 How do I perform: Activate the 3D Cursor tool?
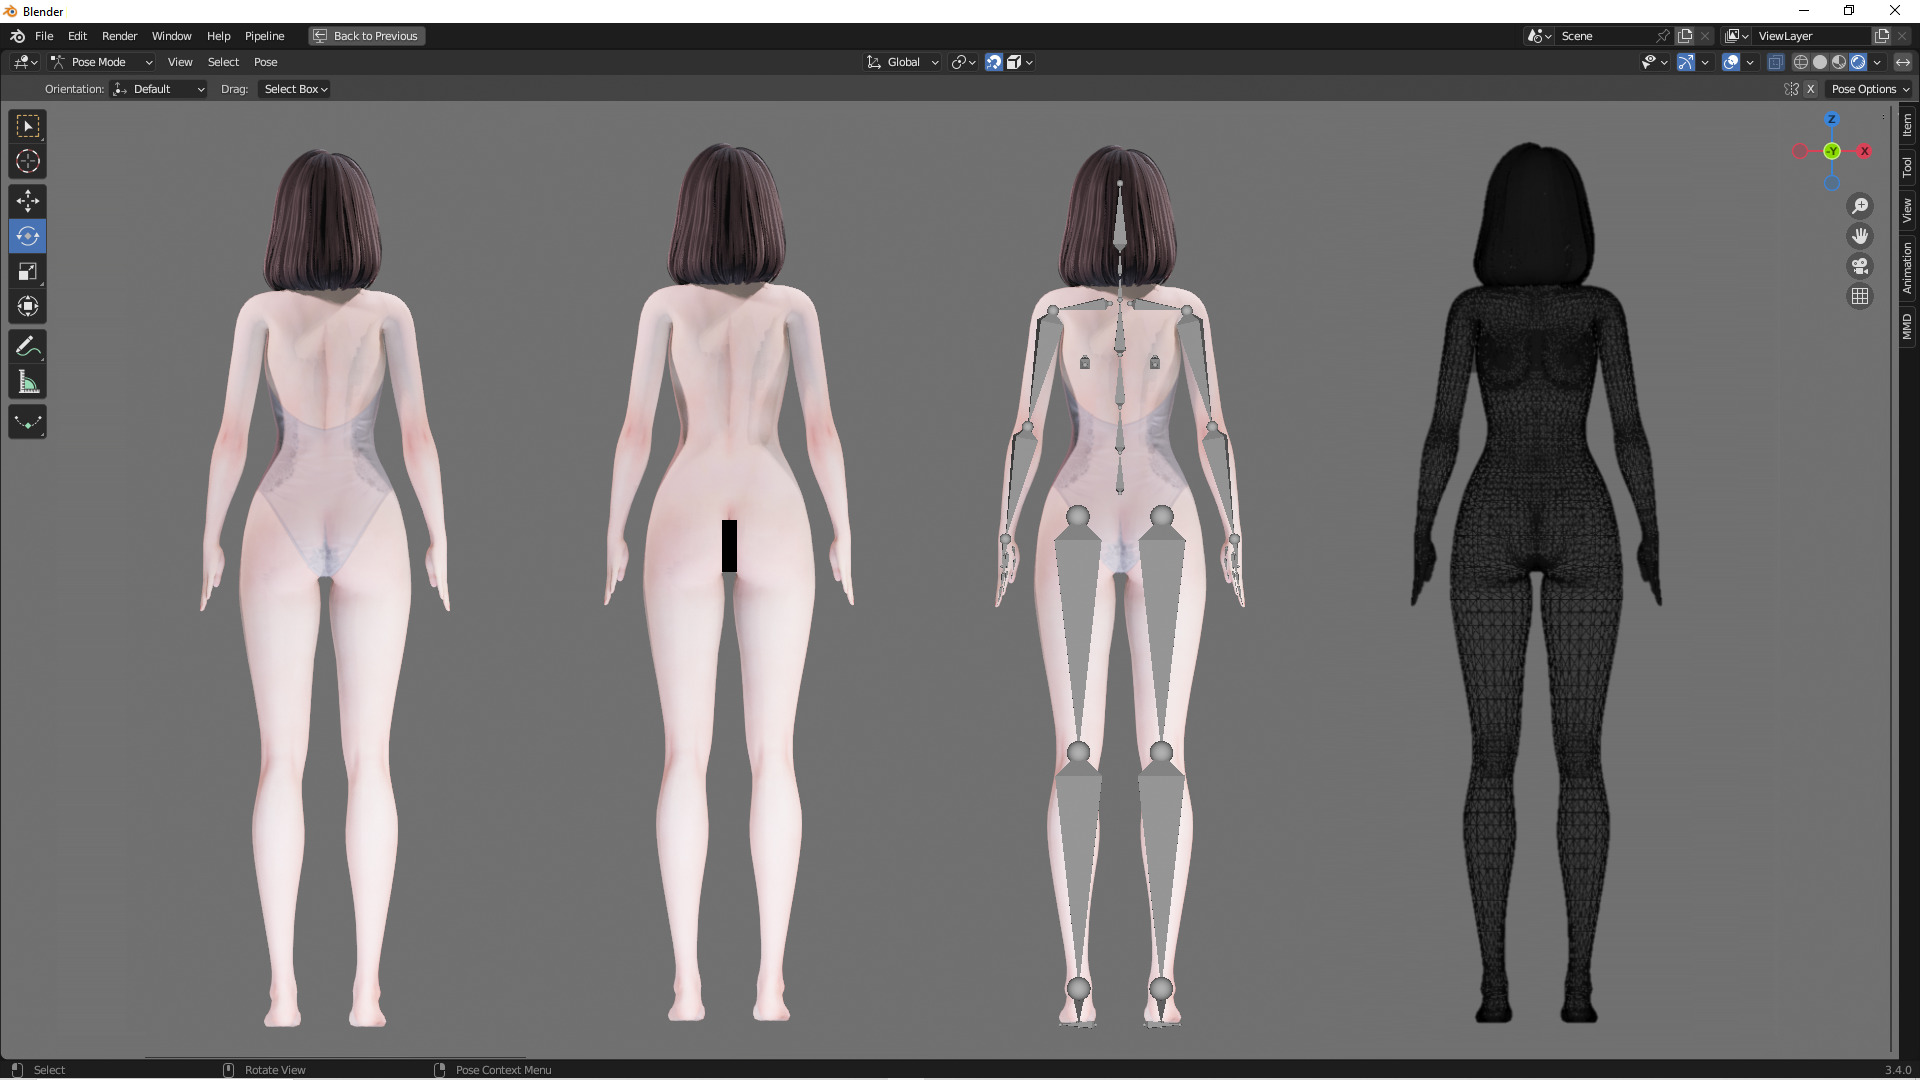28,161
